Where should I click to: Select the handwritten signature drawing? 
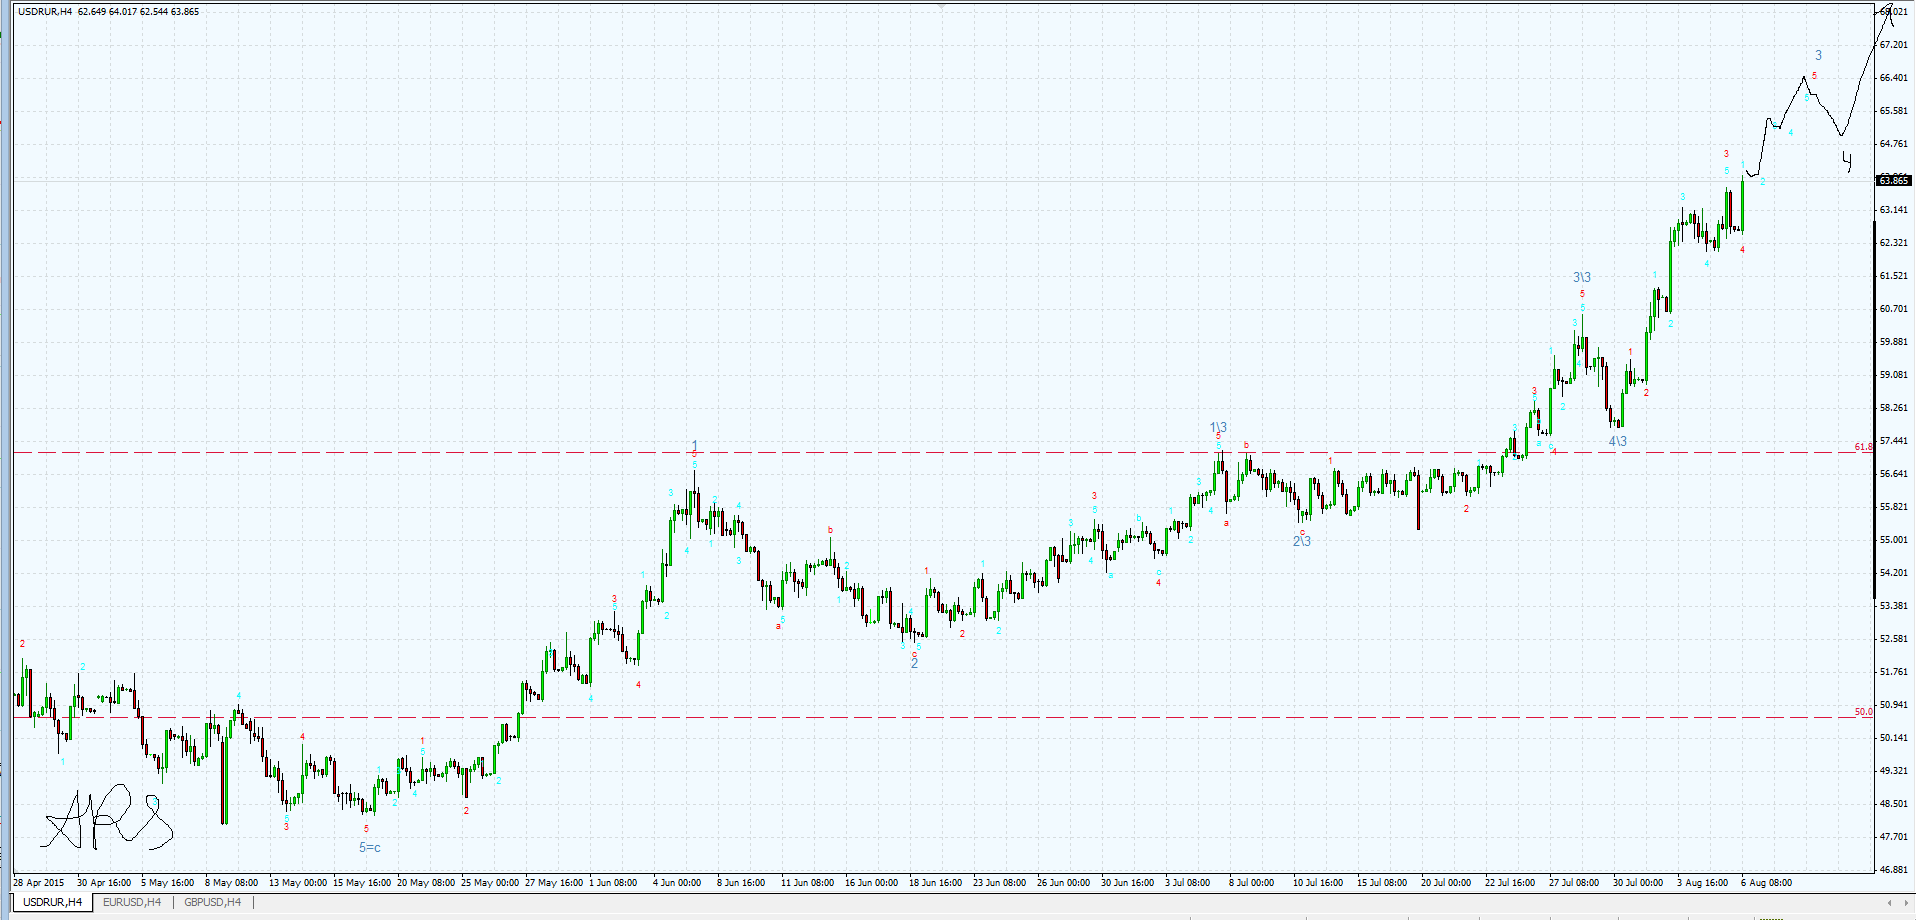pyautogui.click(x=105, y=818)
